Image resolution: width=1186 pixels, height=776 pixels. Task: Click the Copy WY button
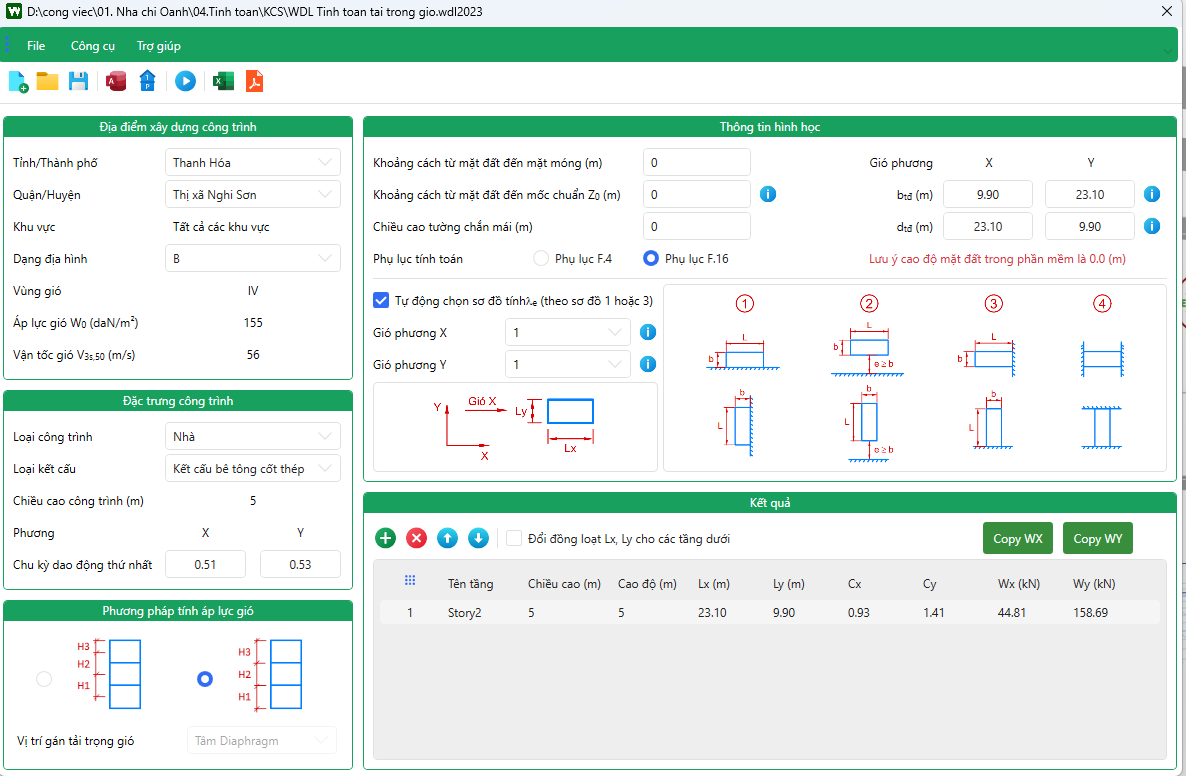pyautogui.click(x=1097, y=538)
